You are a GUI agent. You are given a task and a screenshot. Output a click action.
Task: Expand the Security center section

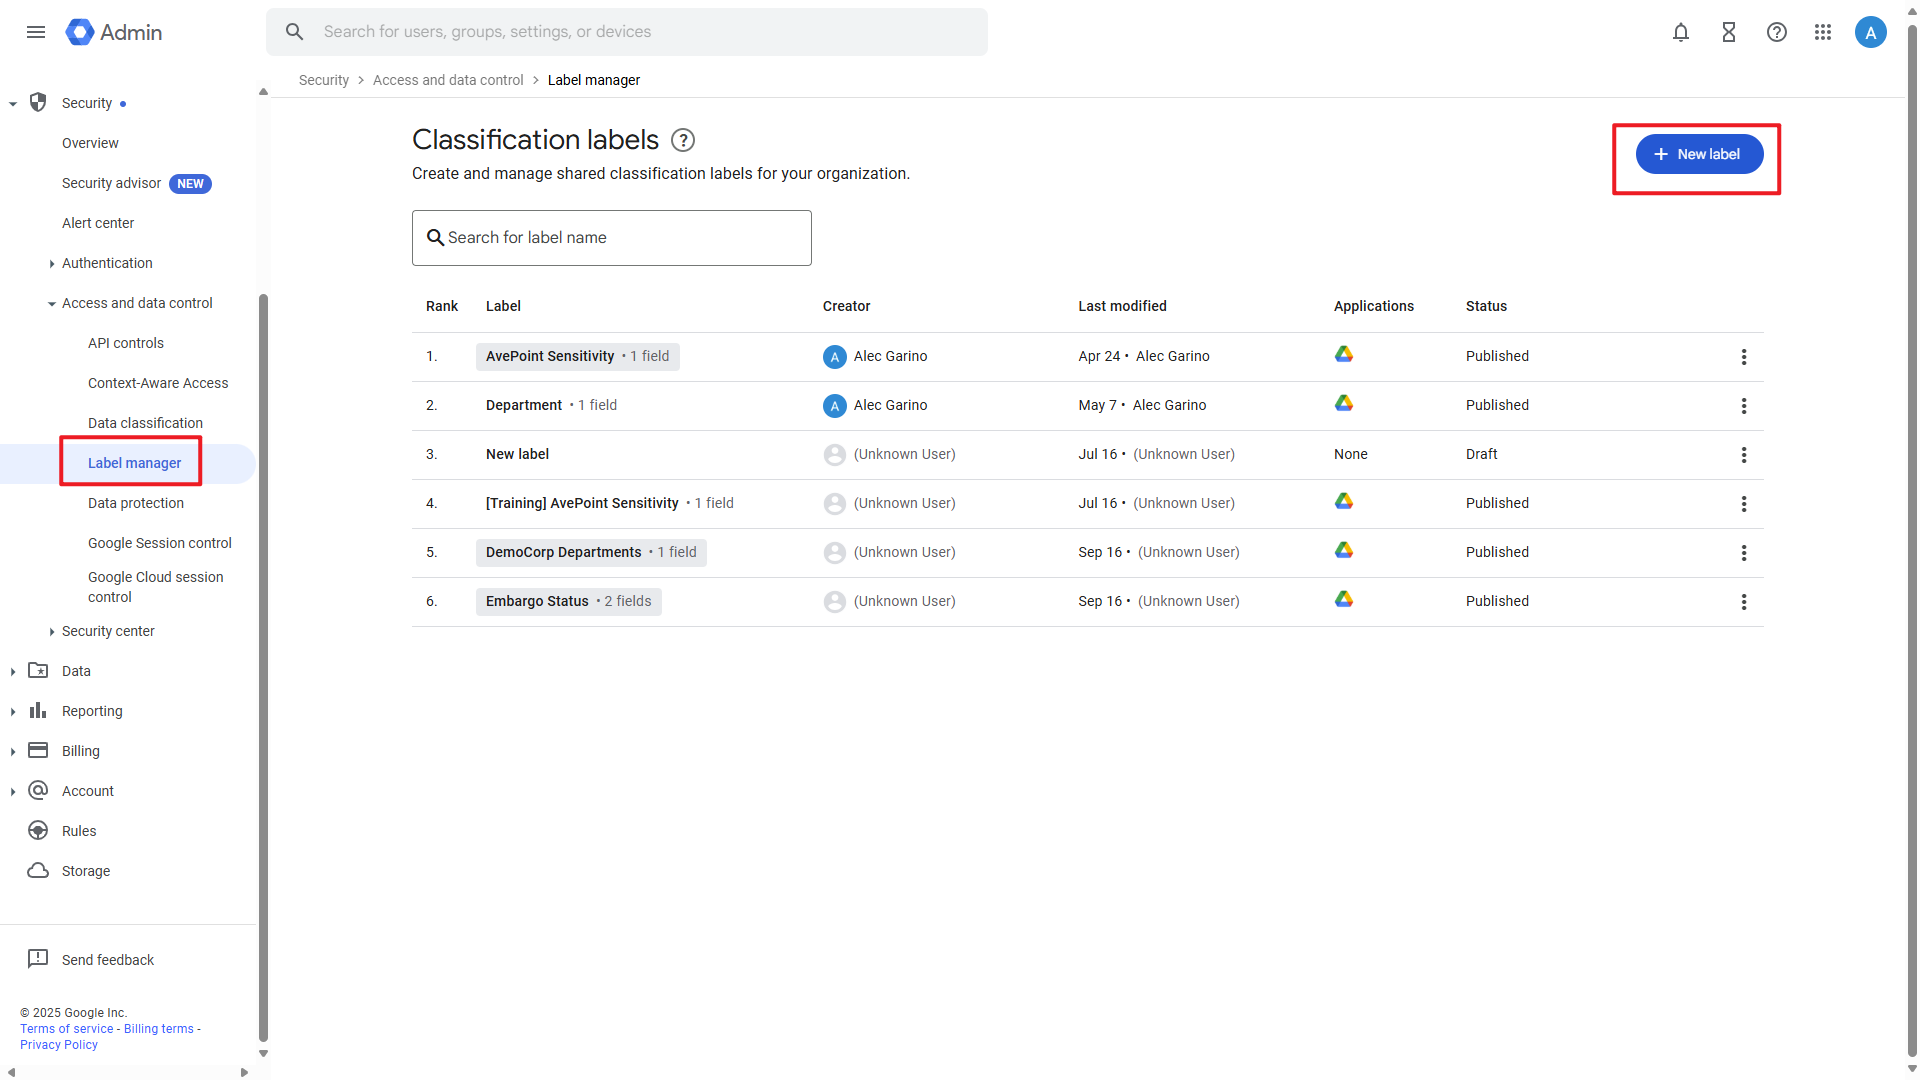click(x=52, y=632)
